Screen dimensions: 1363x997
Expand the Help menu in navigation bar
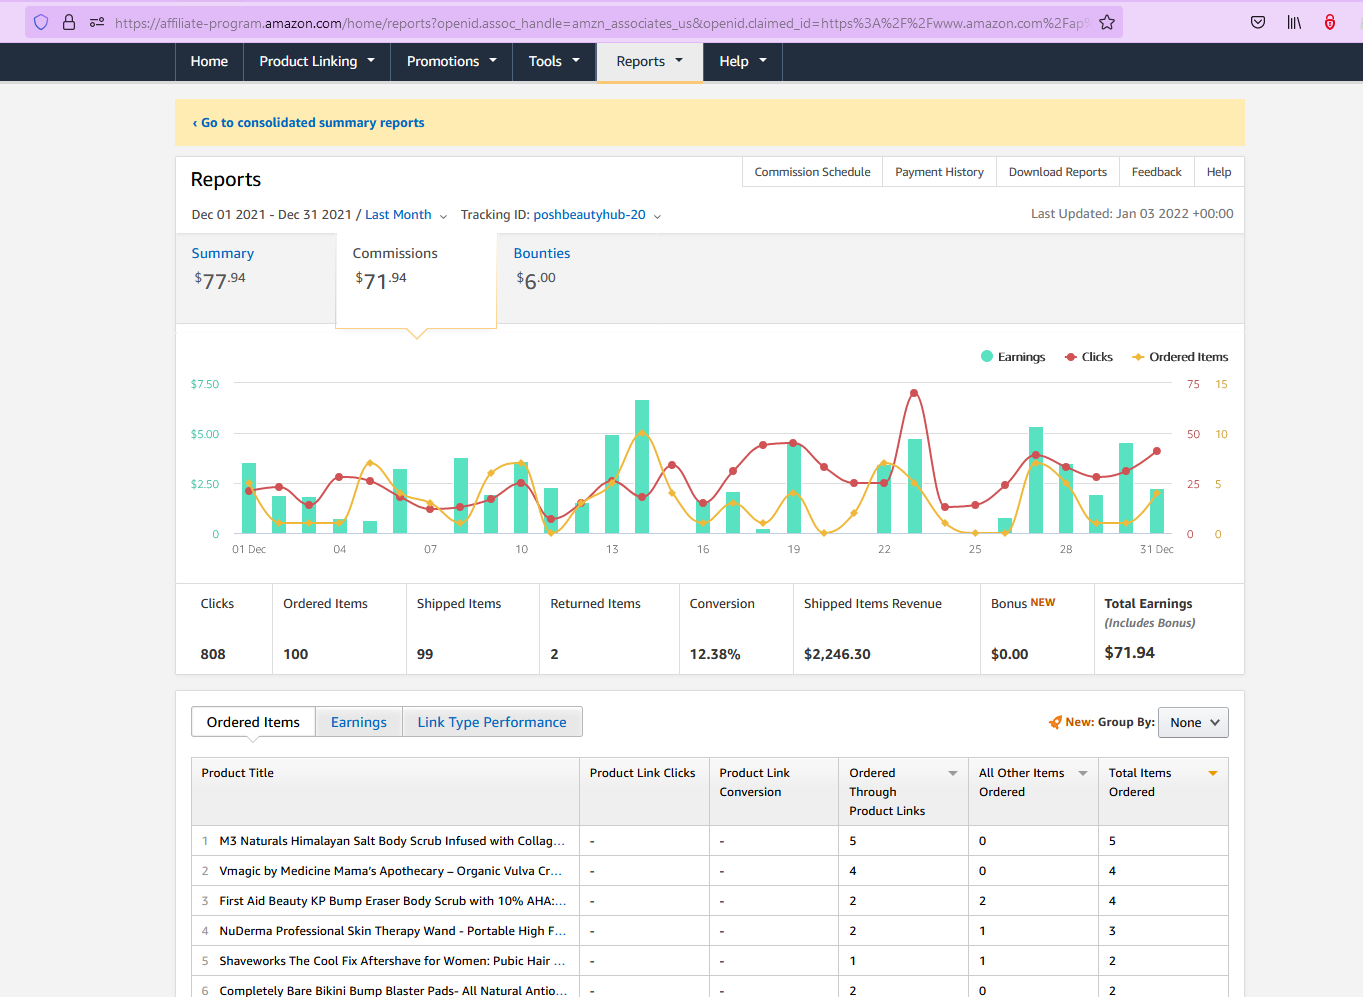pyautogui.click(x=743, y=61)
